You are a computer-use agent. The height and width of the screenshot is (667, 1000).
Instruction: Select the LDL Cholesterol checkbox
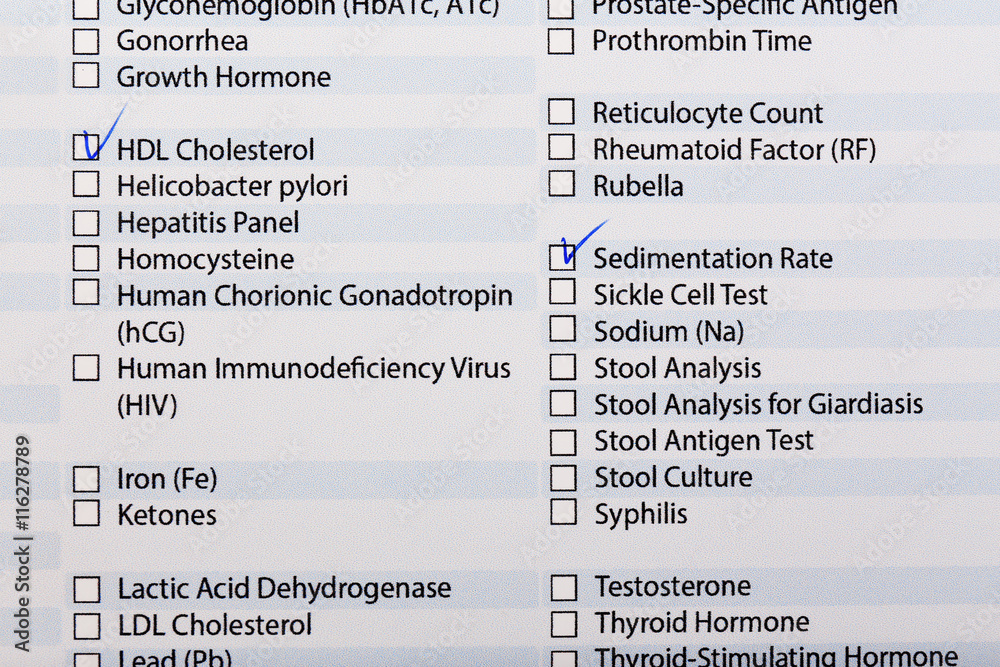tap(87, 627)
